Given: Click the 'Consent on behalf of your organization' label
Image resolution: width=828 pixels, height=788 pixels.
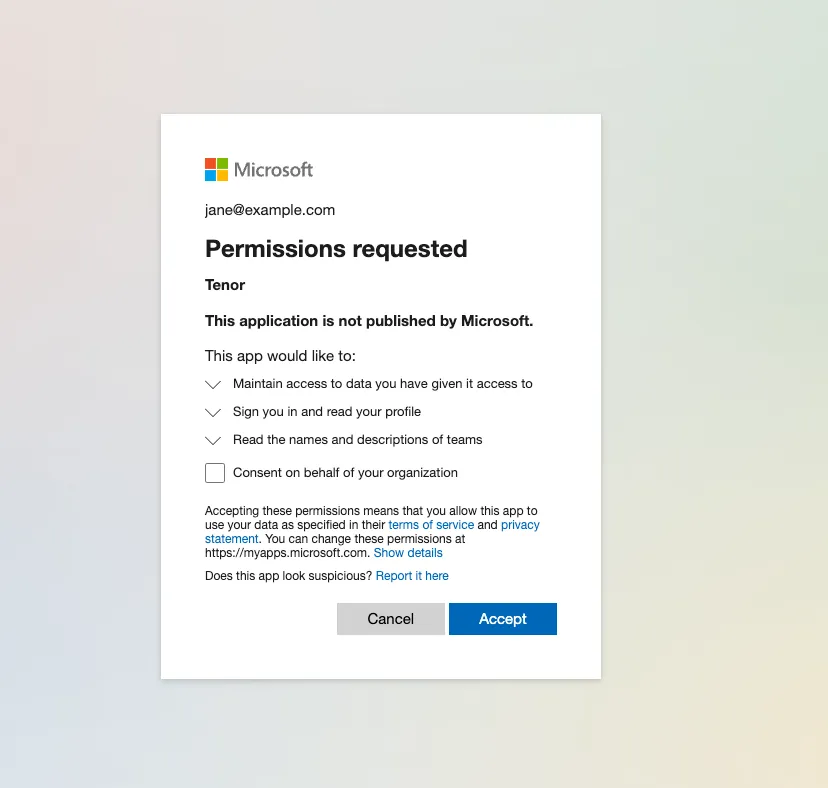Looking at the screenshot, I should click(345, 473).
